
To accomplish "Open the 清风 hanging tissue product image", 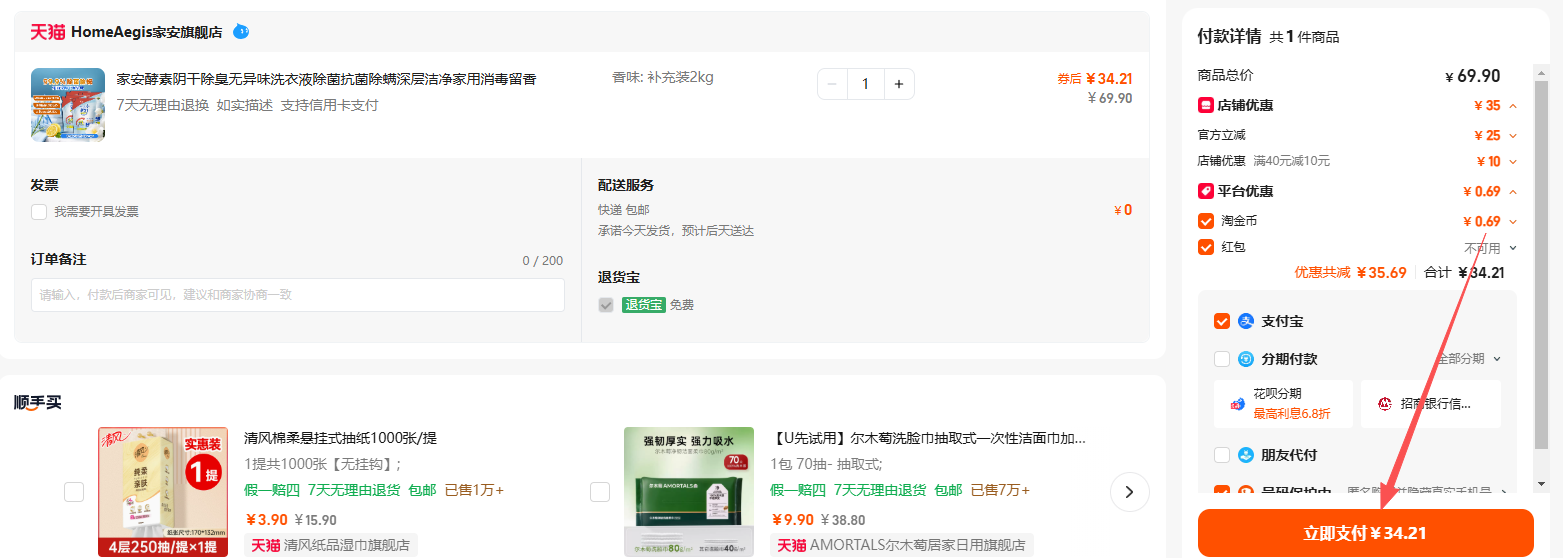I will [163, 492].
